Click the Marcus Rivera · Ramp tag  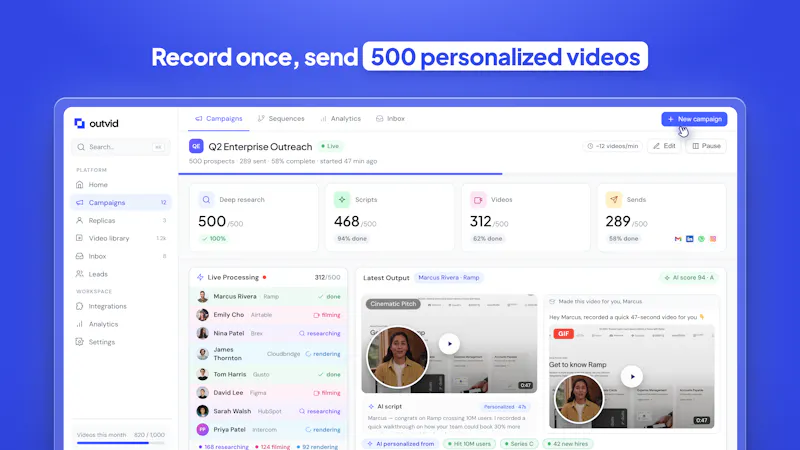[x=449, y=278]
